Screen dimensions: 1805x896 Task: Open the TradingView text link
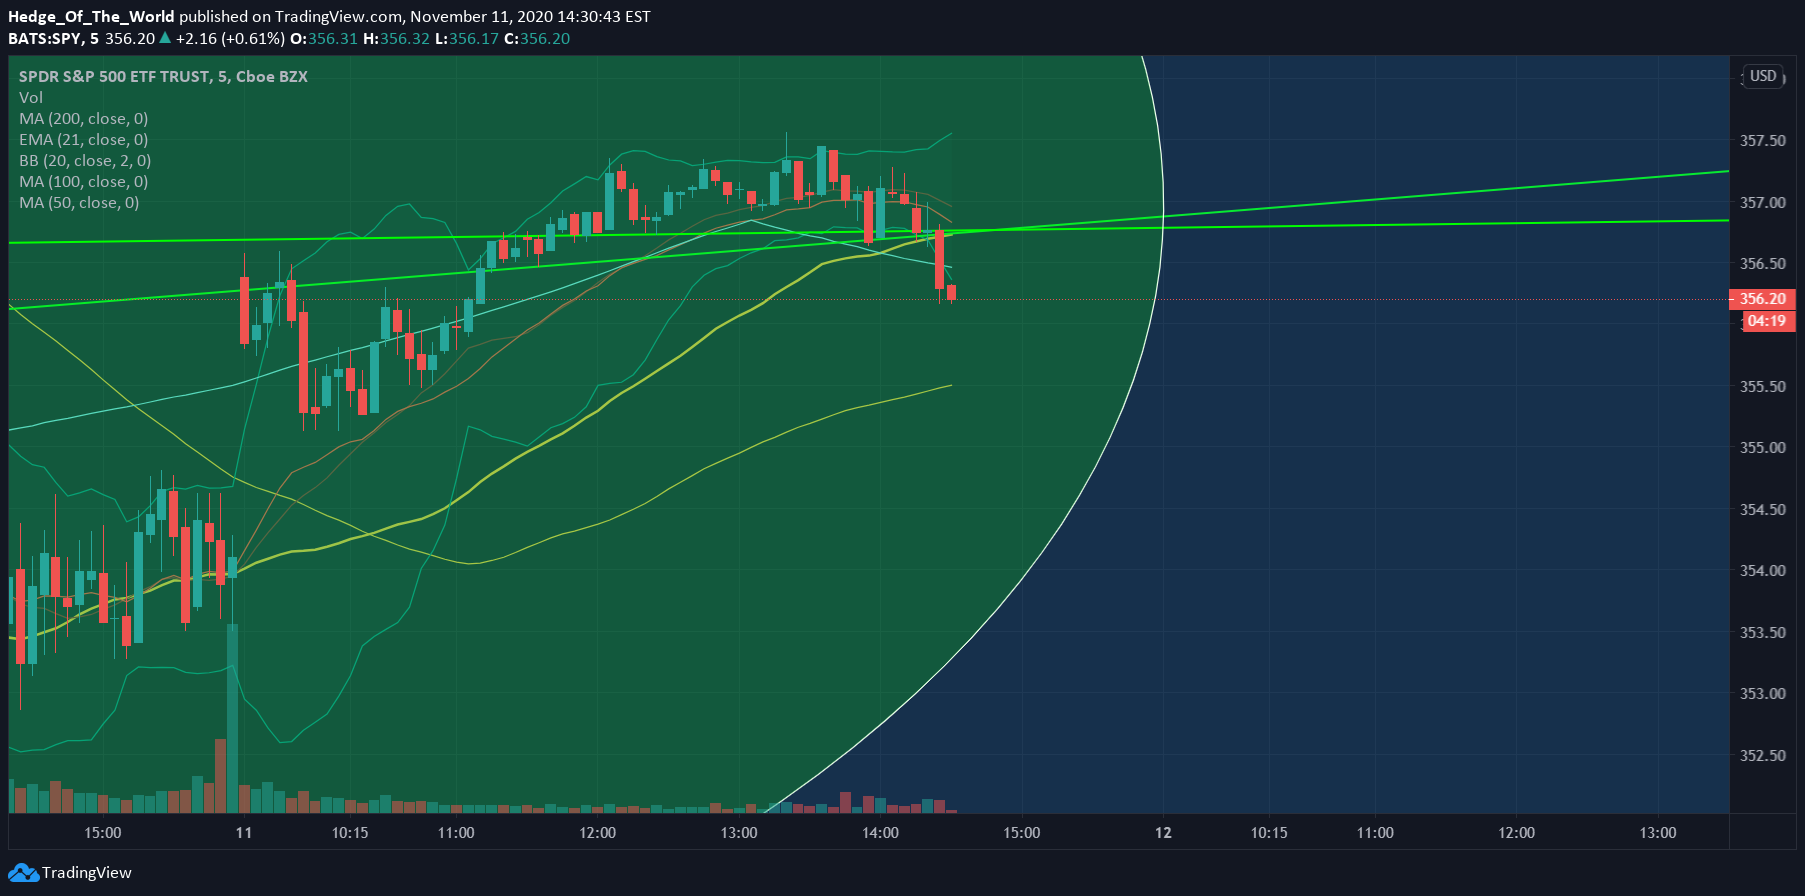tap(87, 872)
